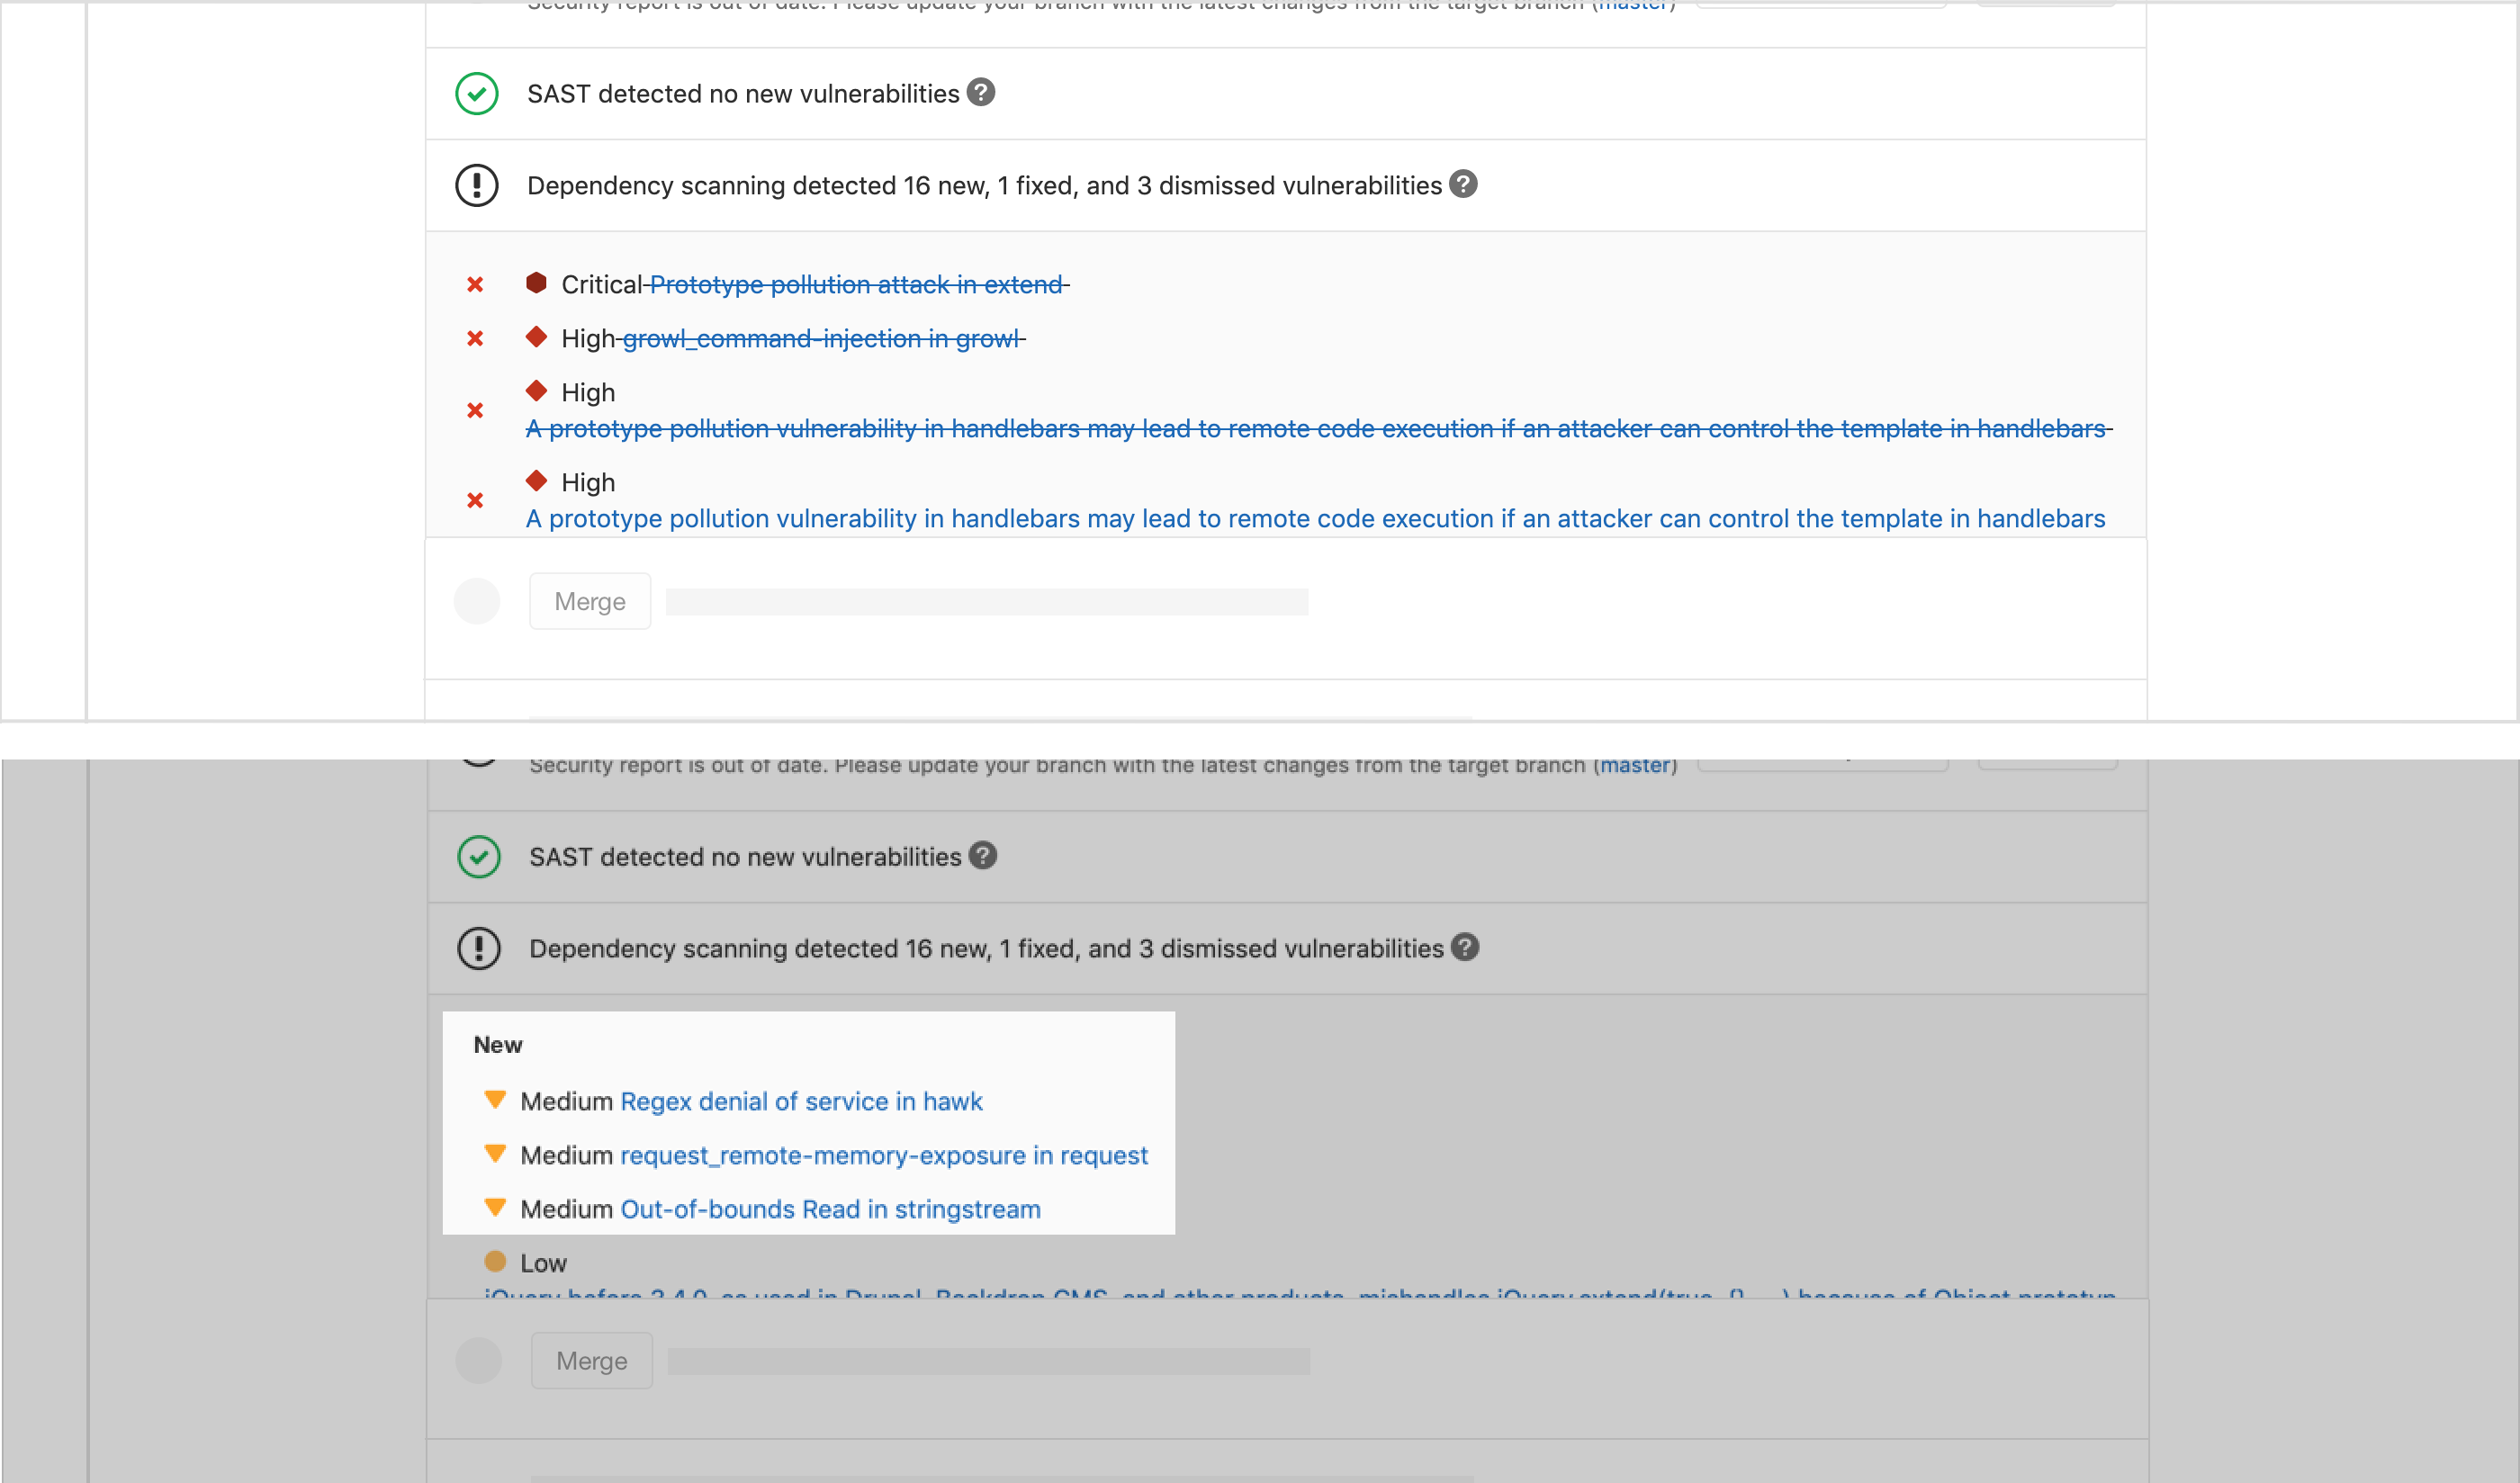Click the green SAST check icon in the dimmed lower view
Image resolution: width=2520 pixels, height=1483 pixels.
pos(479,857)
